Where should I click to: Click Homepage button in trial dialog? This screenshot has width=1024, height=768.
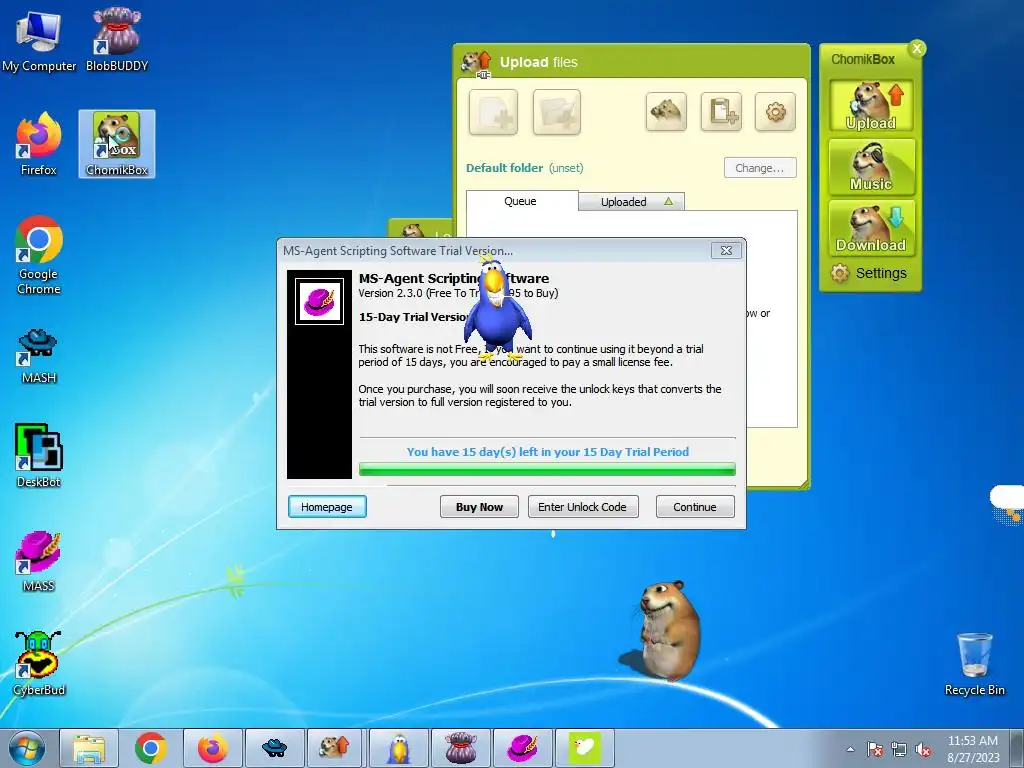(327, 507)
